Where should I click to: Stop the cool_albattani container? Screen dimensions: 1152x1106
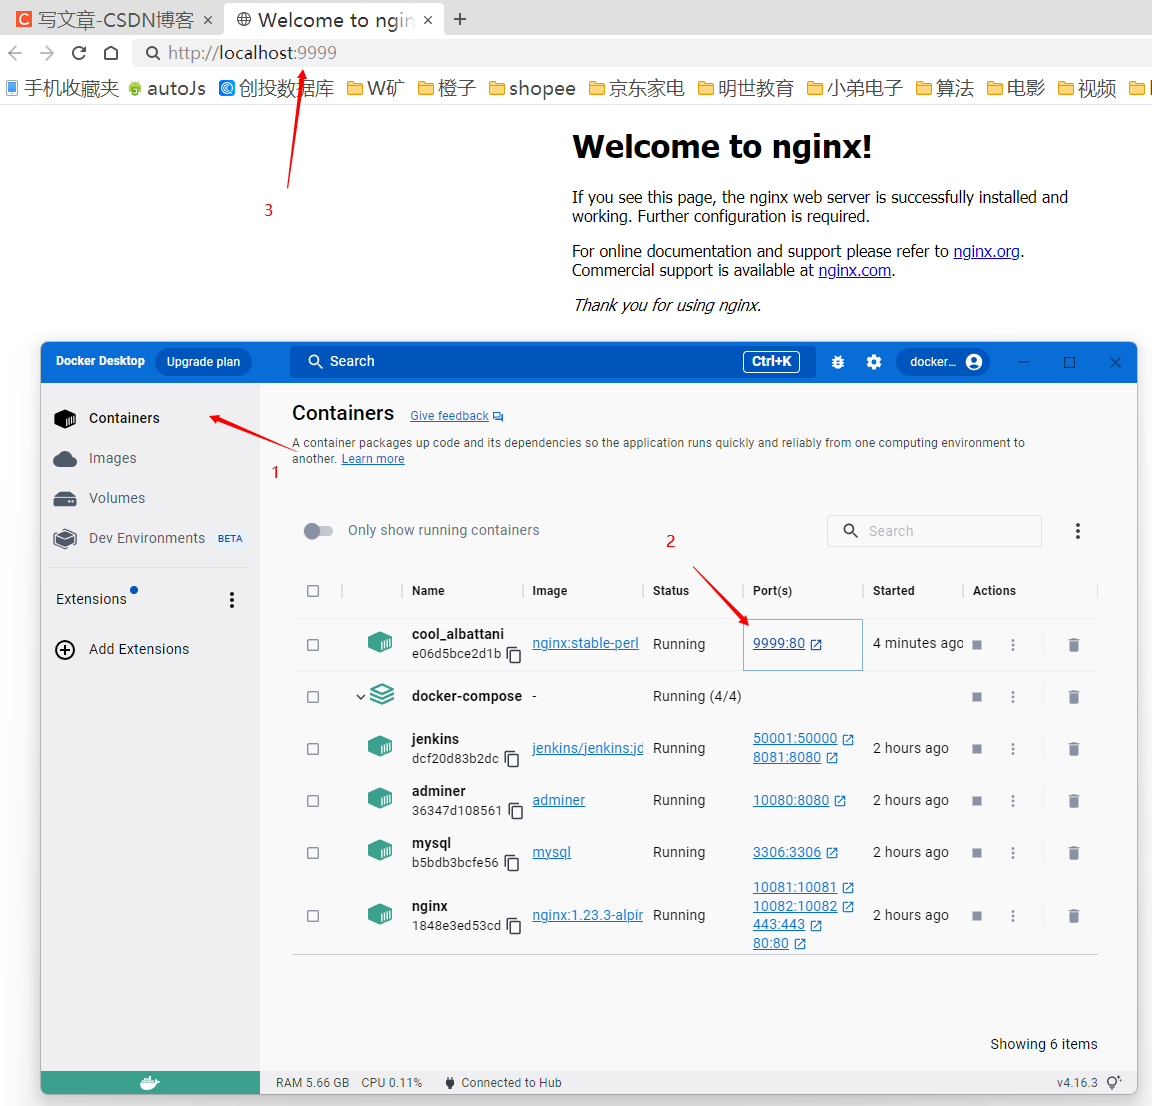click(976, 644)
